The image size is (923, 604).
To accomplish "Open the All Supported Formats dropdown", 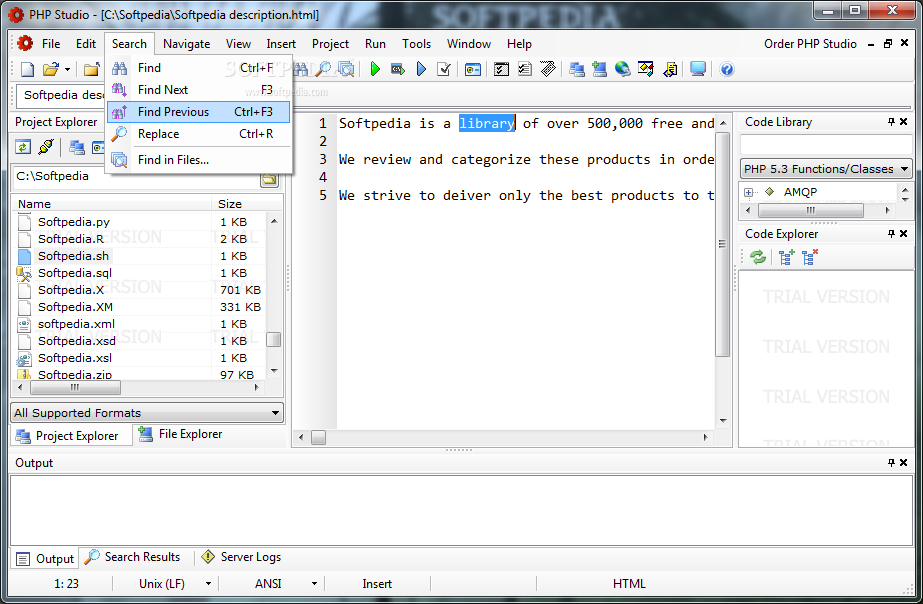I will [x=147, y=413].
